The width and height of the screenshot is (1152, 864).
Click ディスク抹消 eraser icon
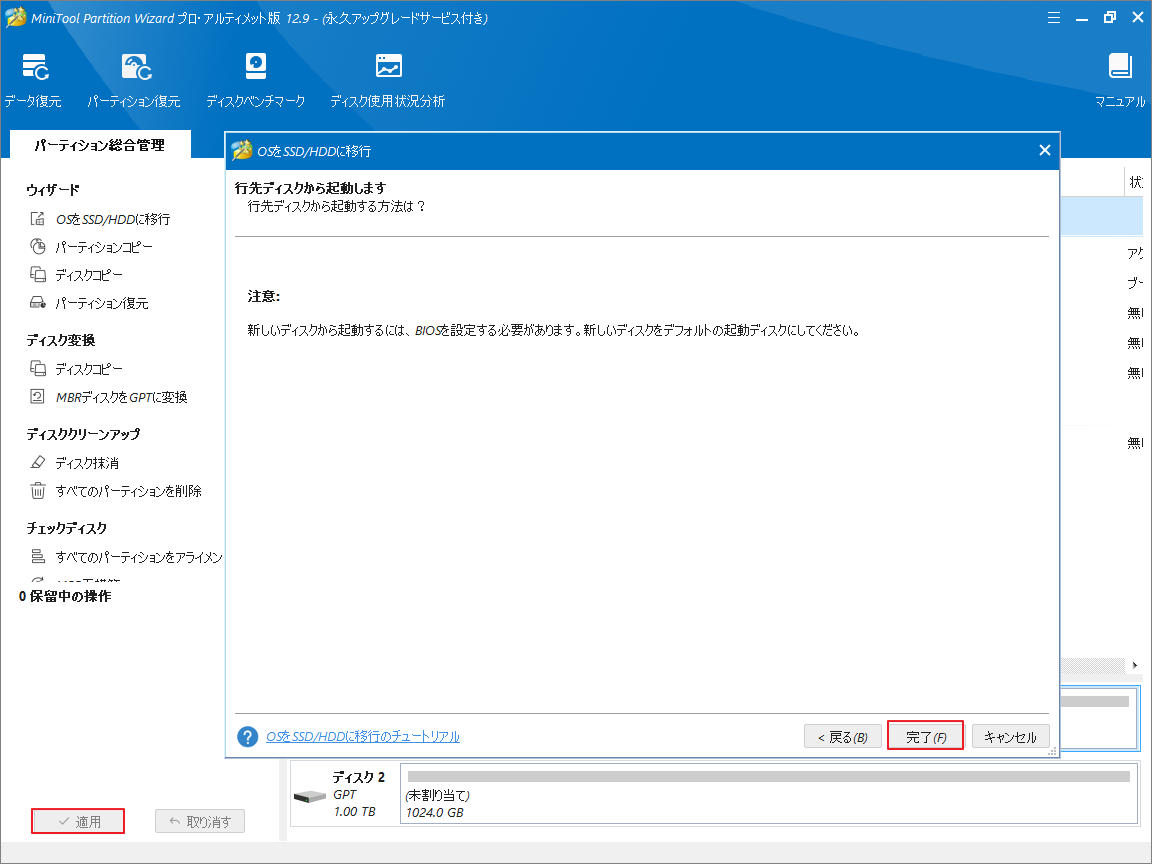tap(37, 462)
